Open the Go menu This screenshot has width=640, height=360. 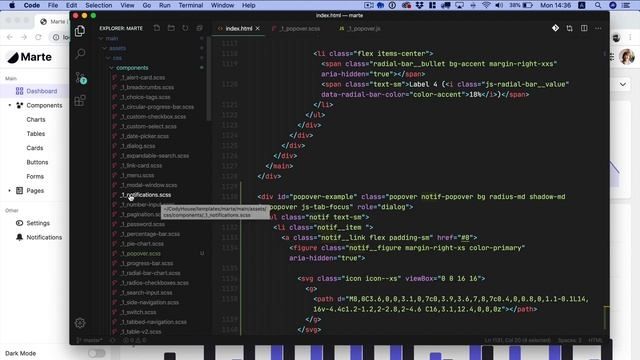[147, 5]
